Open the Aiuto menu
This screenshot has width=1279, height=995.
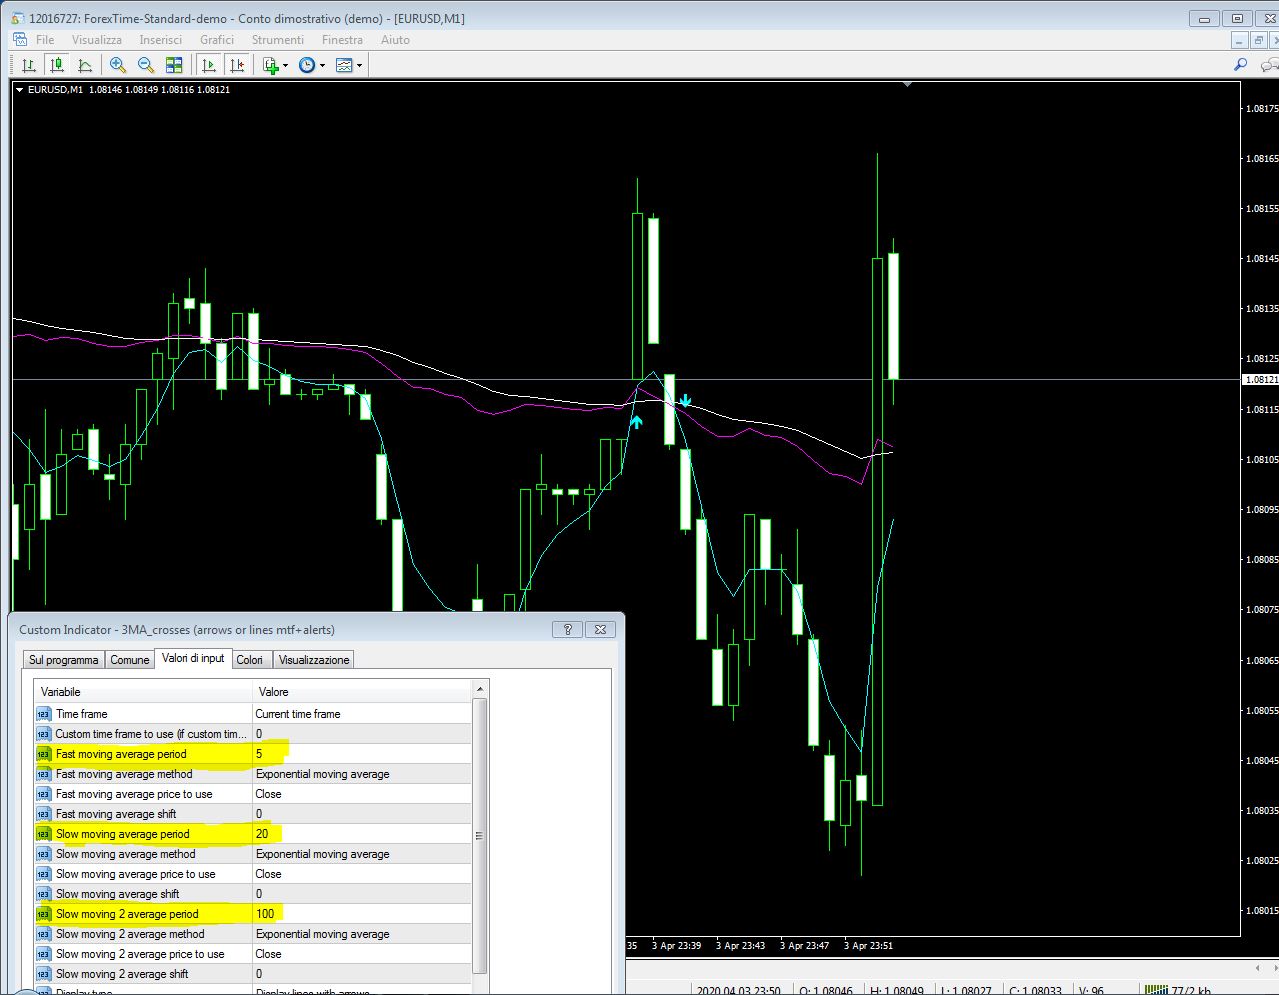point(395,40)
